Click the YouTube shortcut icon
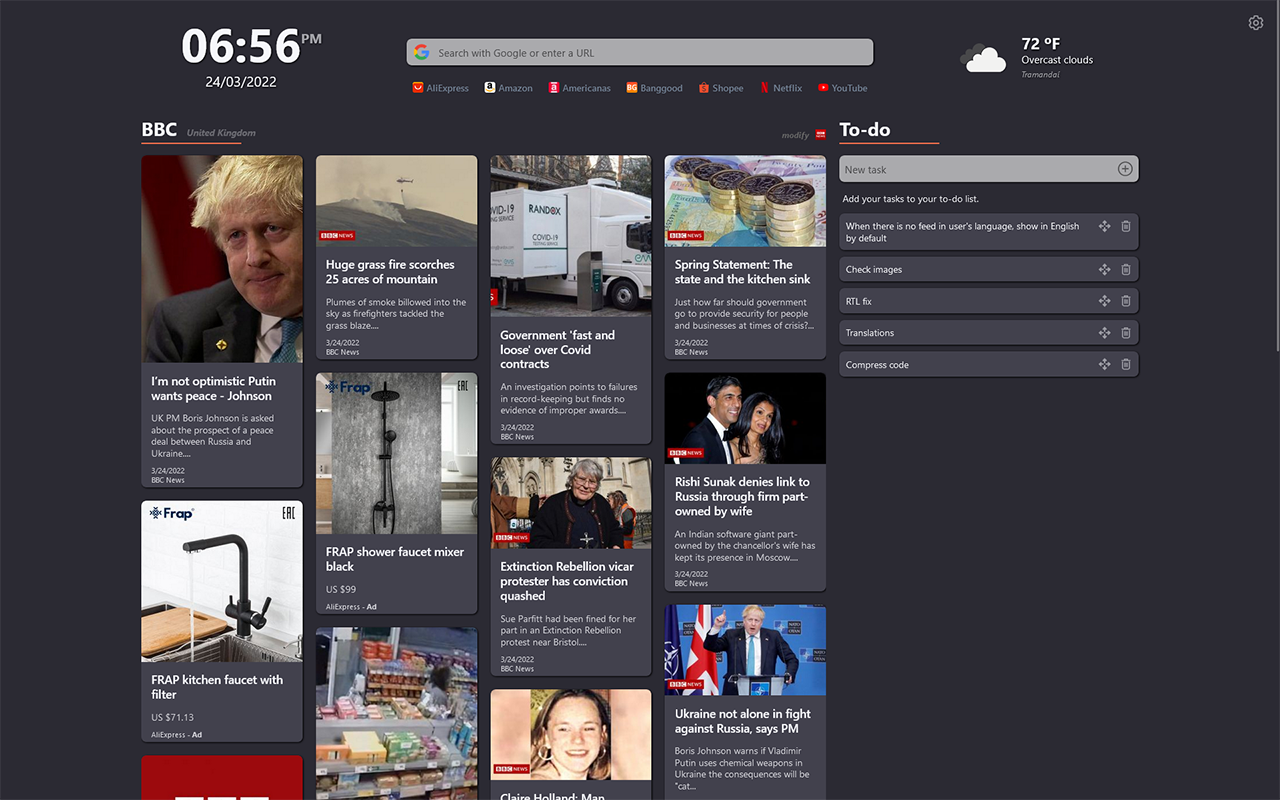1280x800 pixels. [x=823, y=88]
